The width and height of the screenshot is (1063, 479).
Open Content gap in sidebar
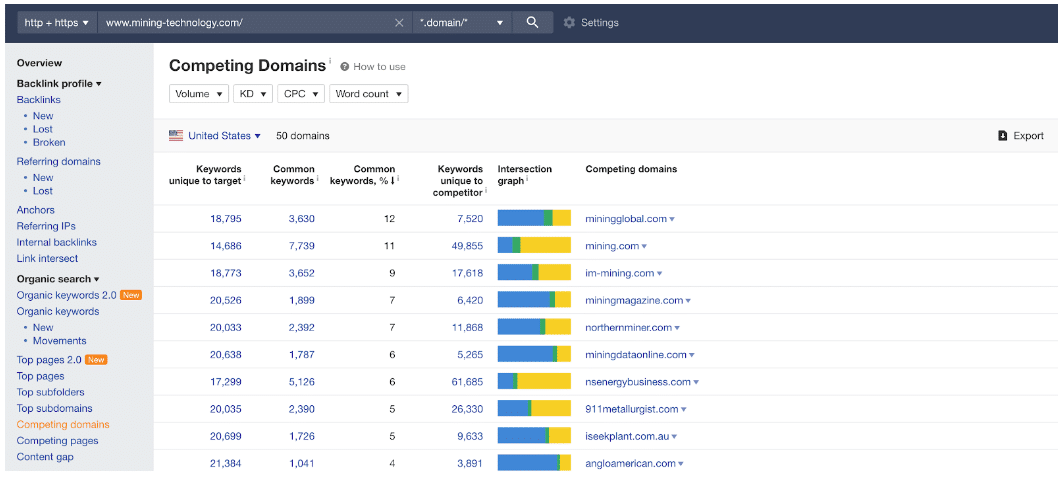coord(45,457)
